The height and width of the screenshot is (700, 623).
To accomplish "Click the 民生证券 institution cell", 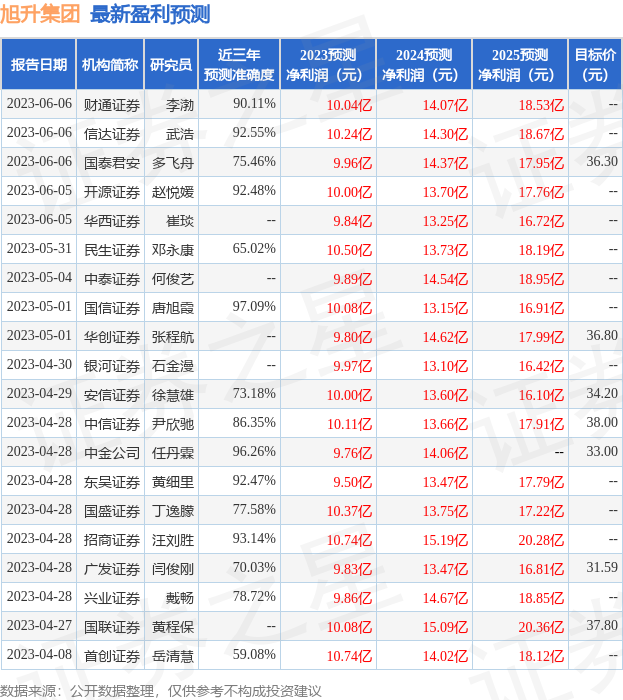I will tap(112, 250).
